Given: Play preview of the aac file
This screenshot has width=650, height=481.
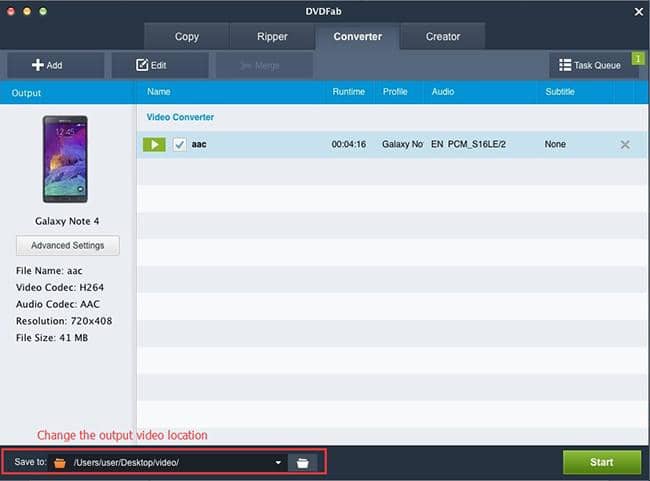Looking at the screenshot, I should 154,144.
